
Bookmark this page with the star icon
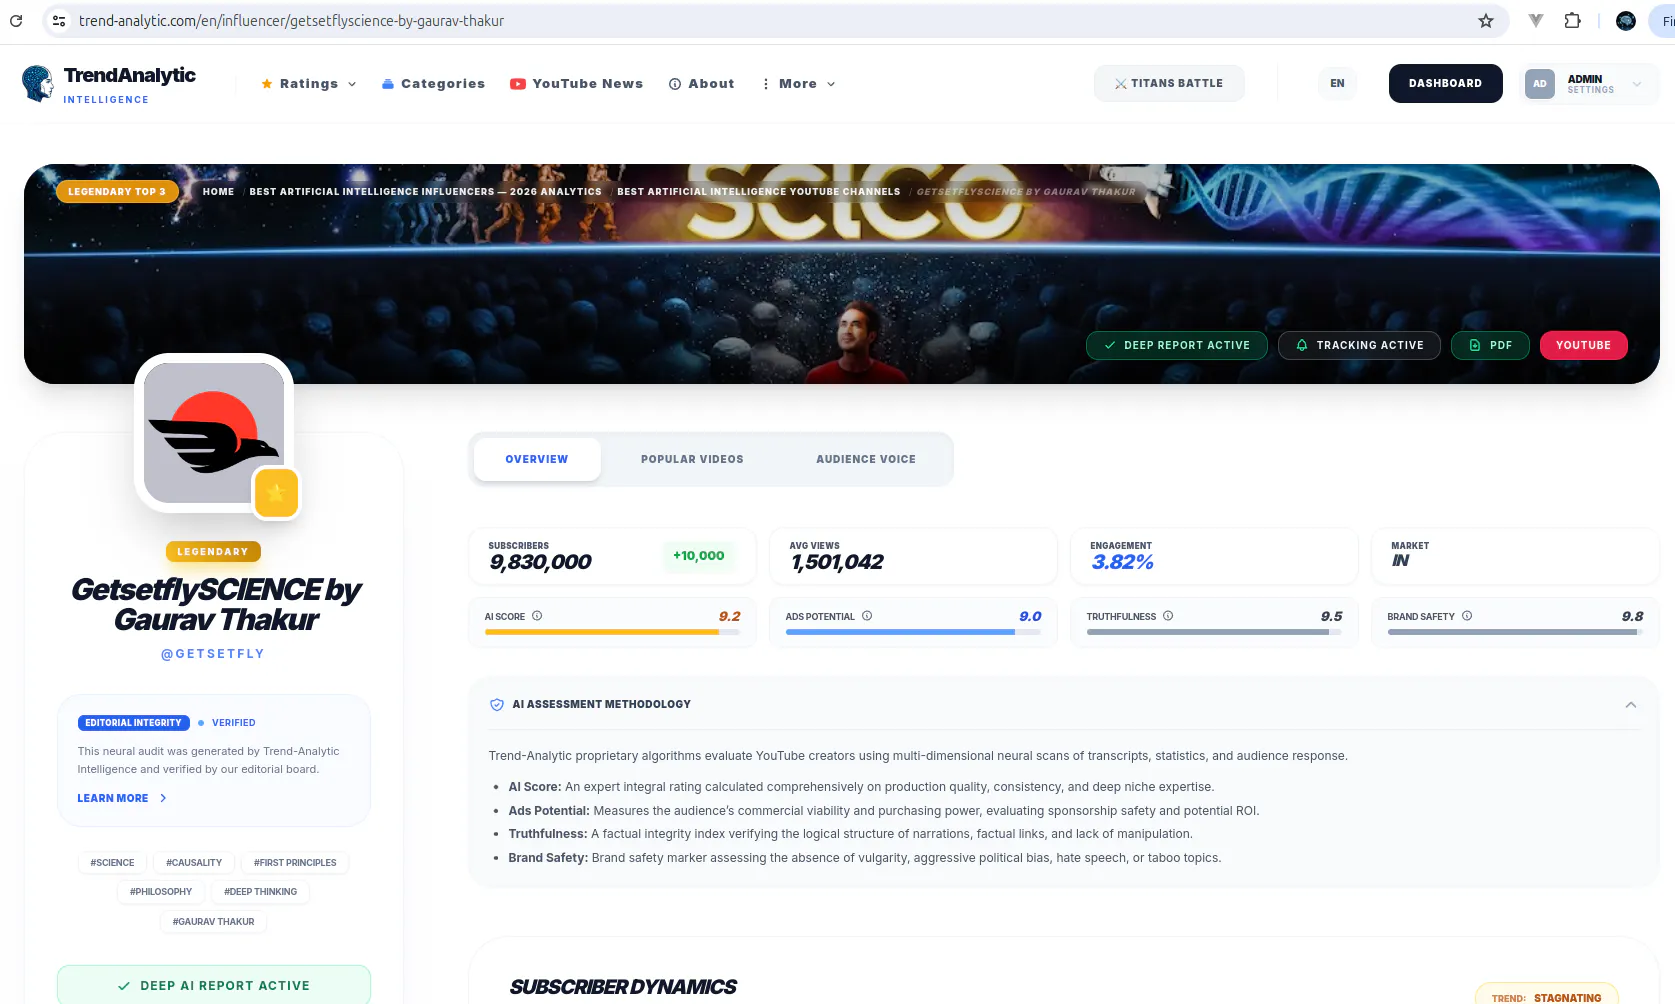click(x=1486, y=20)
